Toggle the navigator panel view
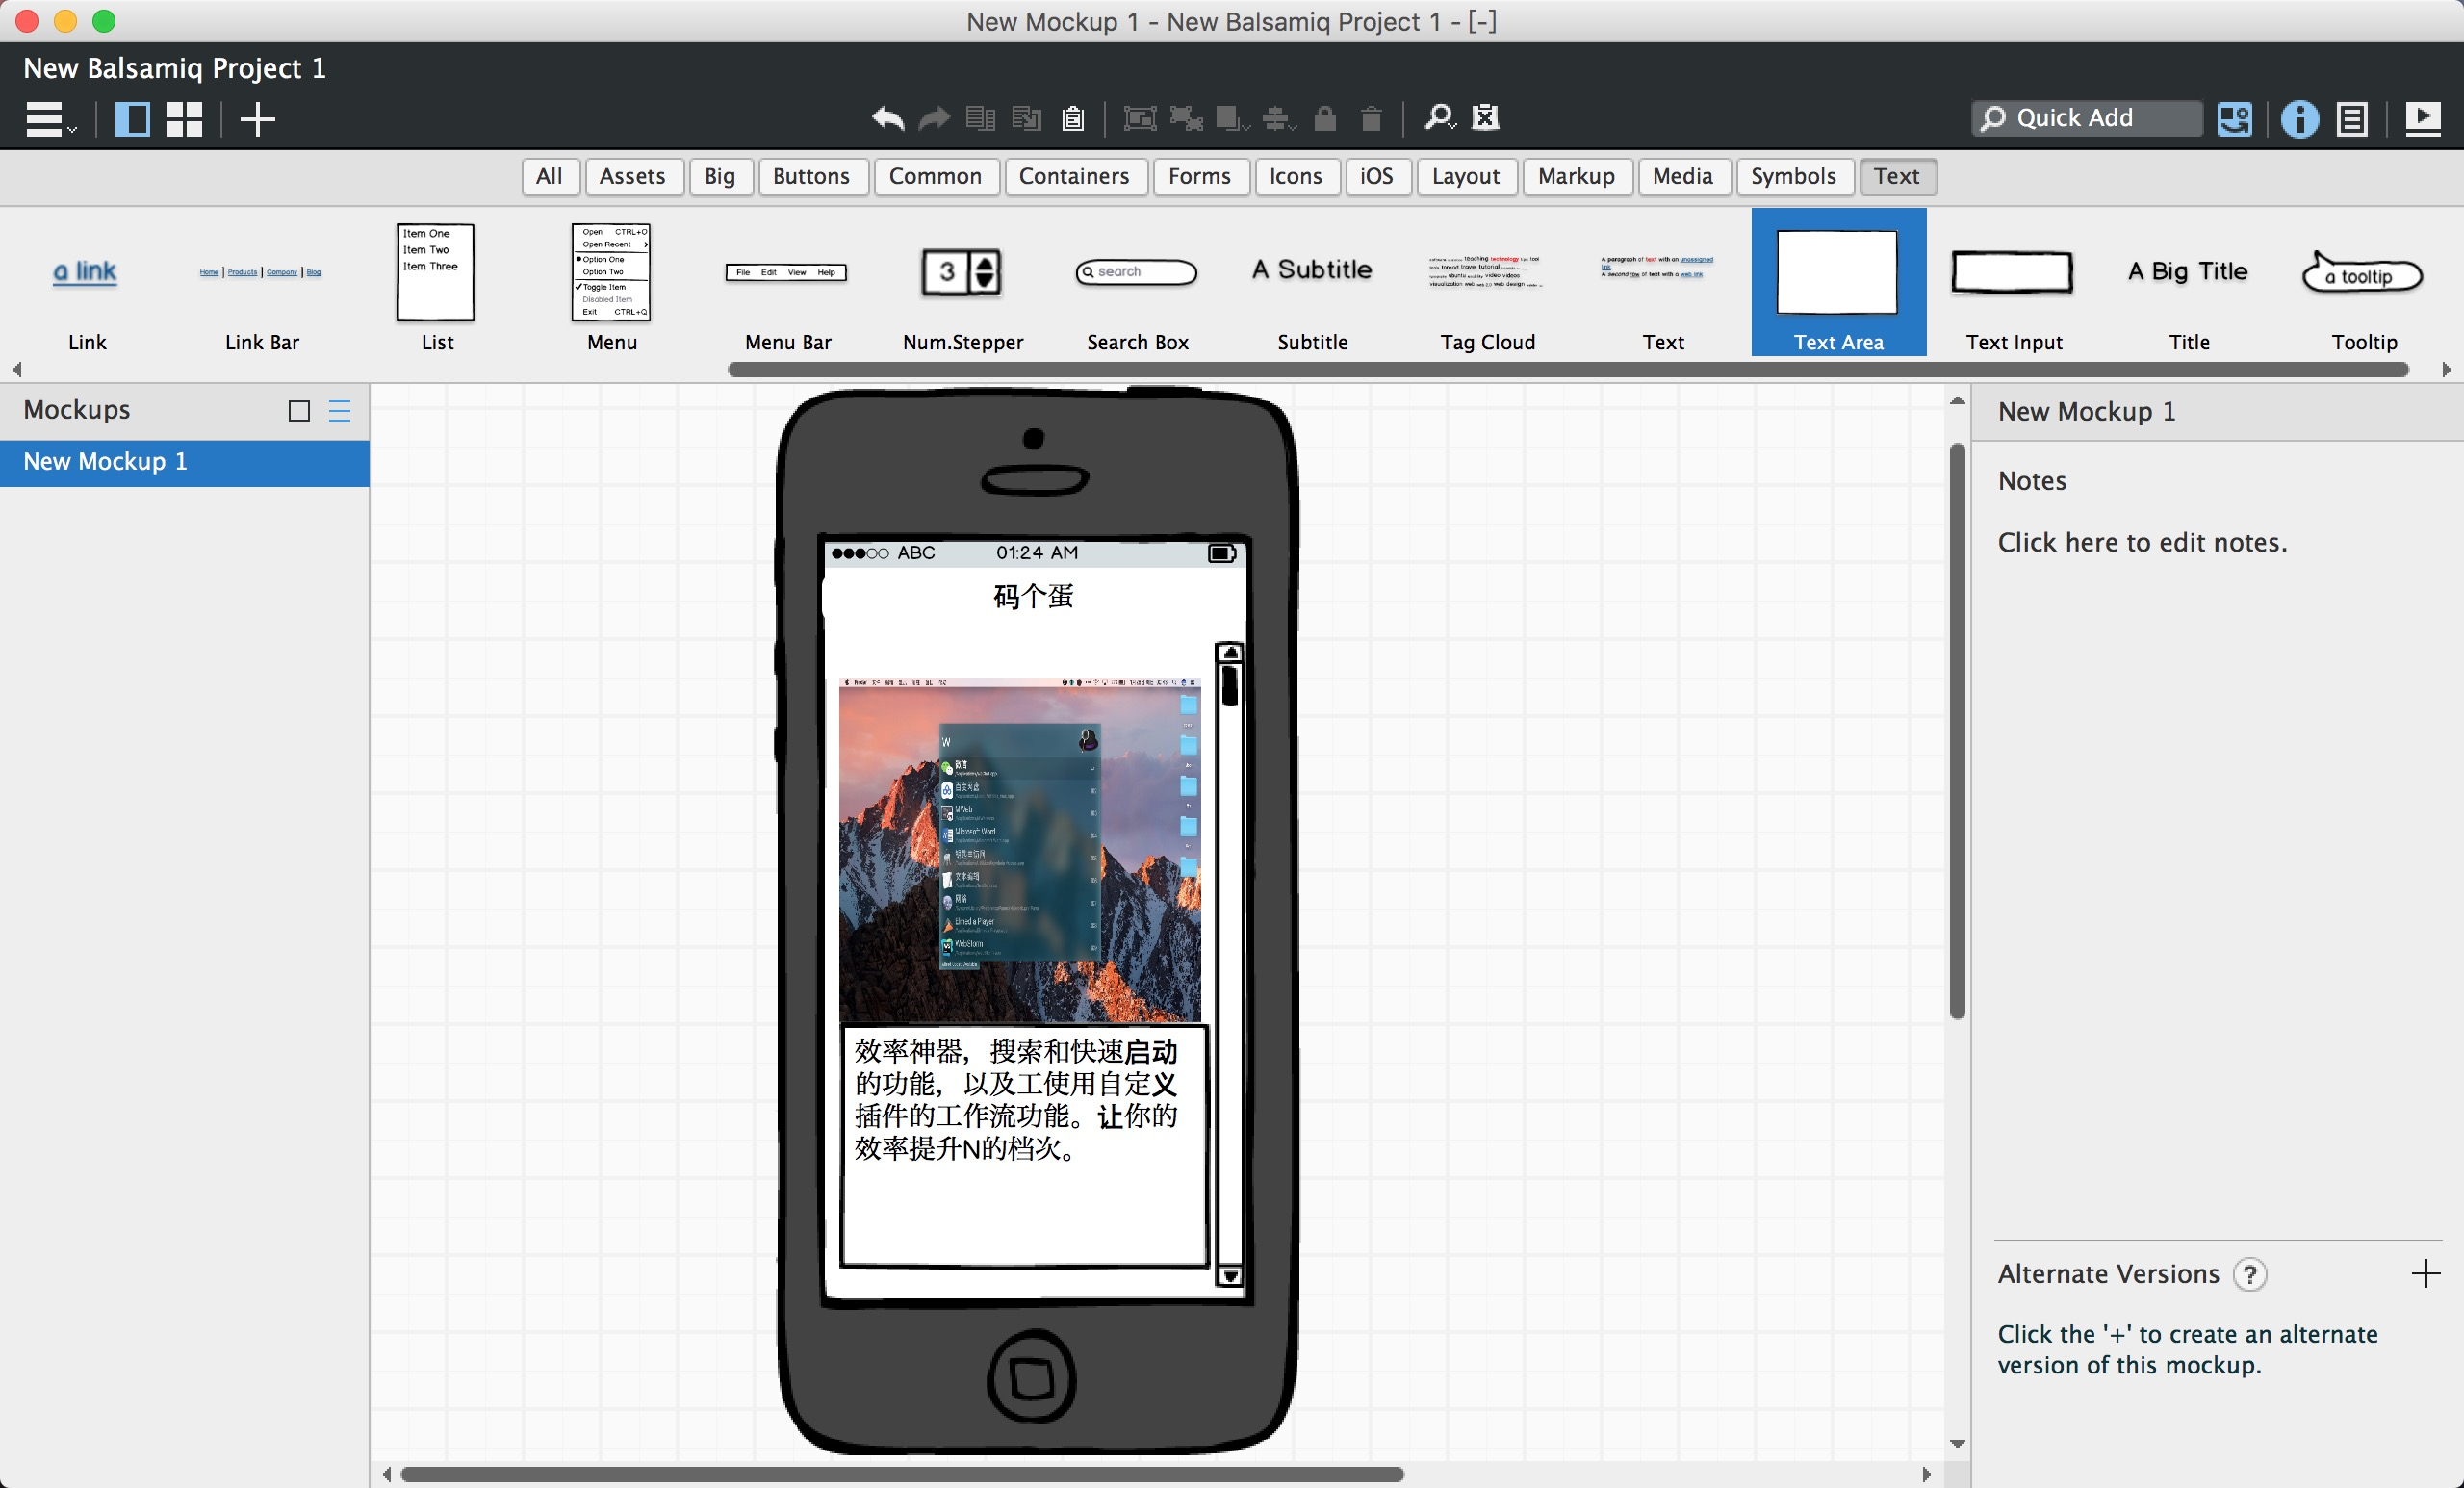The width and height of the screenshot is (2464, 1488). click(x=132, y=119)
